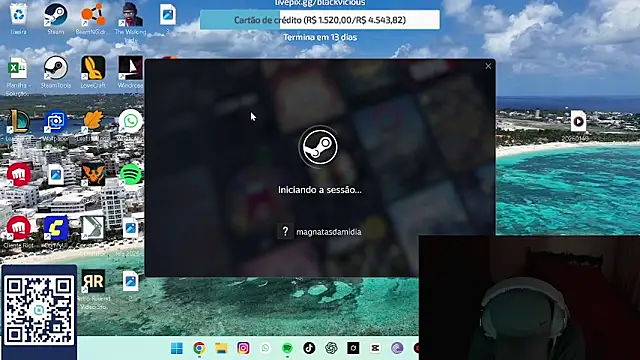Screen dimensions: 640x360
Task: Click the Termina em 13 dias text
Action: tap(320, 37)
